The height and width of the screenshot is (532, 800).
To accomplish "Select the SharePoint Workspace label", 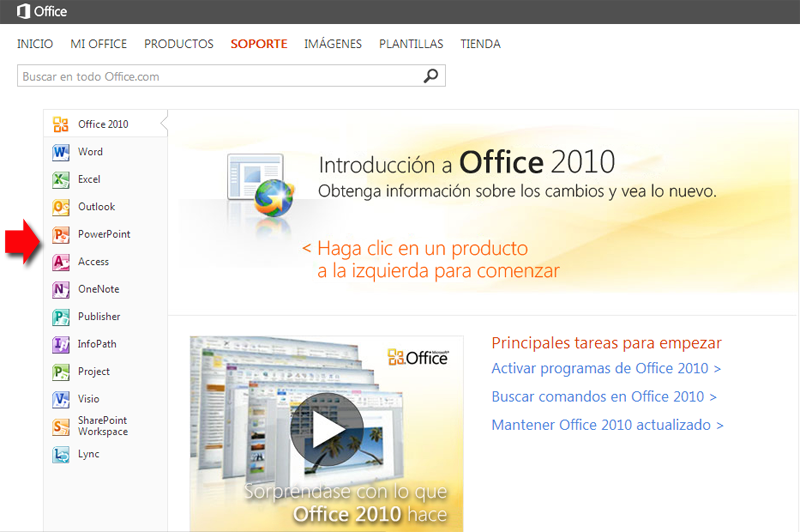I will pyautogui.click(x=103, y=426).
